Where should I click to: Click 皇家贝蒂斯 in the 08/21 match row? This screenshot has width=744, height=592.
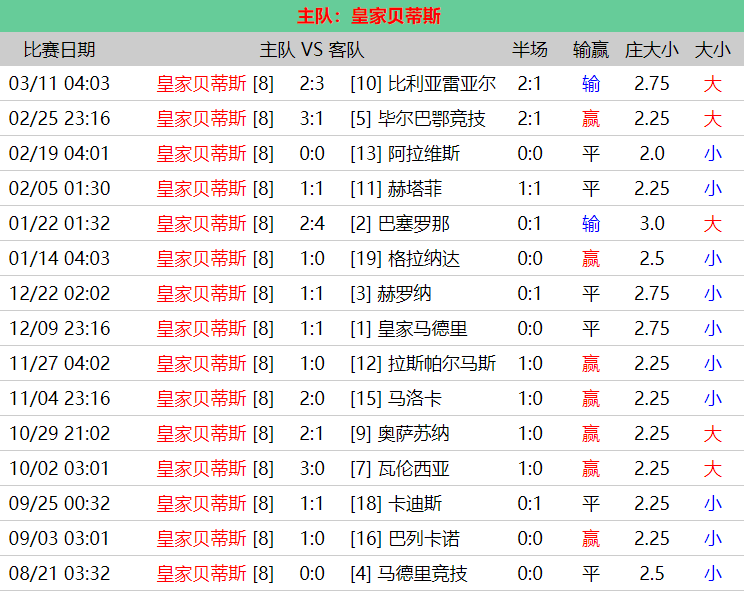click(201, 574)
